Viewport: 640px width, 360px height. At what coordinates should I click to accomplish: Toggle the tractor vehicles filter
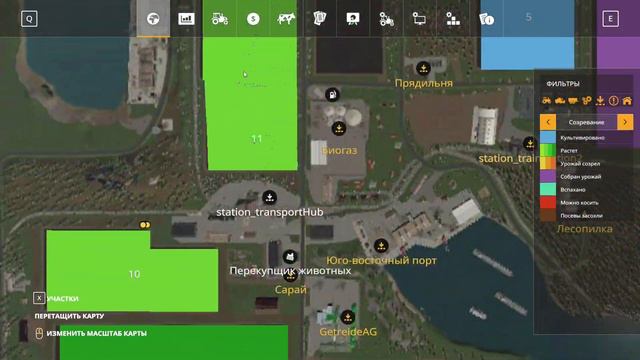(546, 100)
